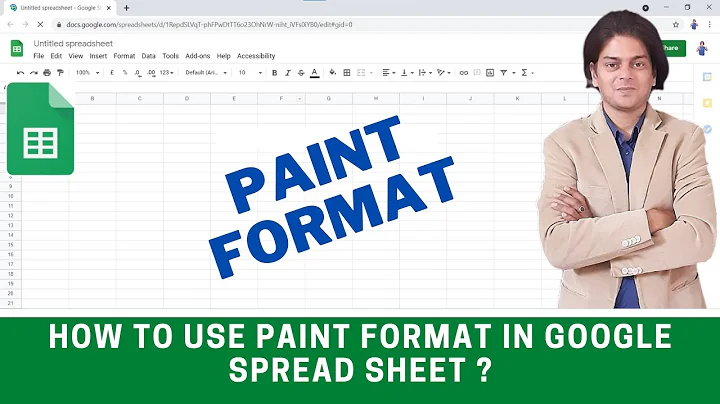The image size is (720, 404).
Task: Open the font size 10 dropdown
Action: click(250, 73)
